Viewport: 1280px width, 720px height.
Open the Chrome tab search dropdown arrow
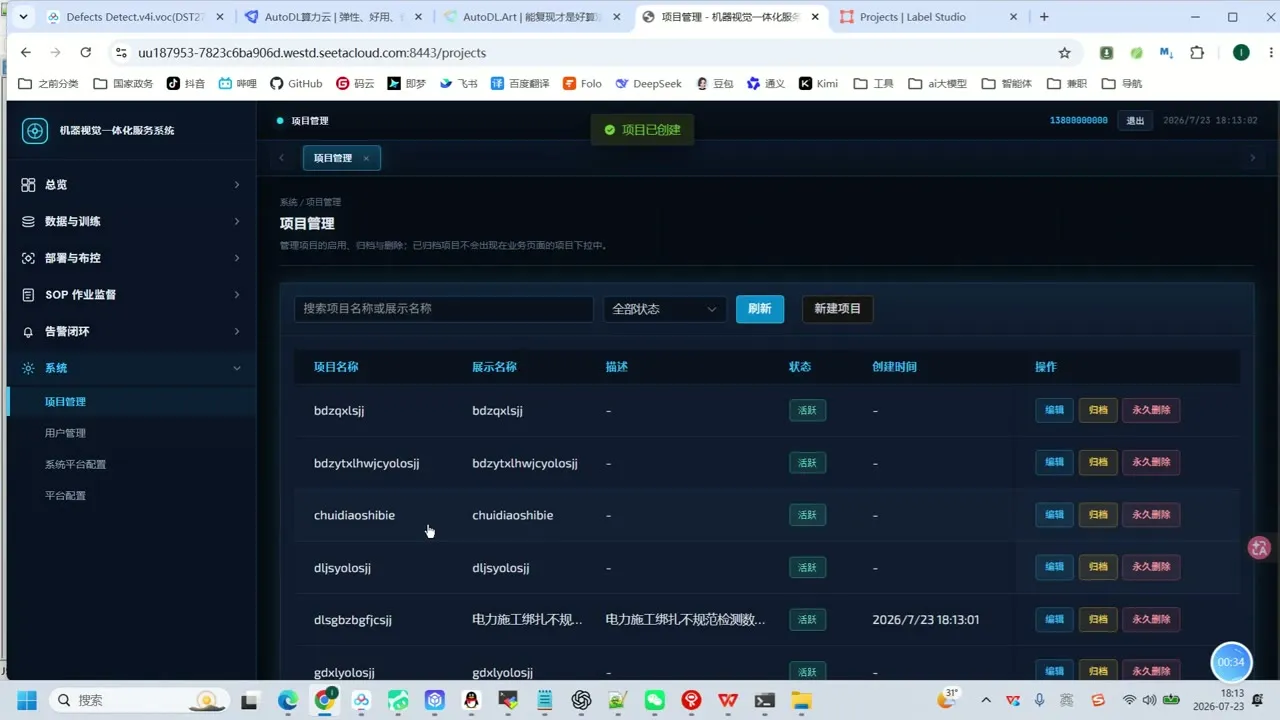click(23, 17)
